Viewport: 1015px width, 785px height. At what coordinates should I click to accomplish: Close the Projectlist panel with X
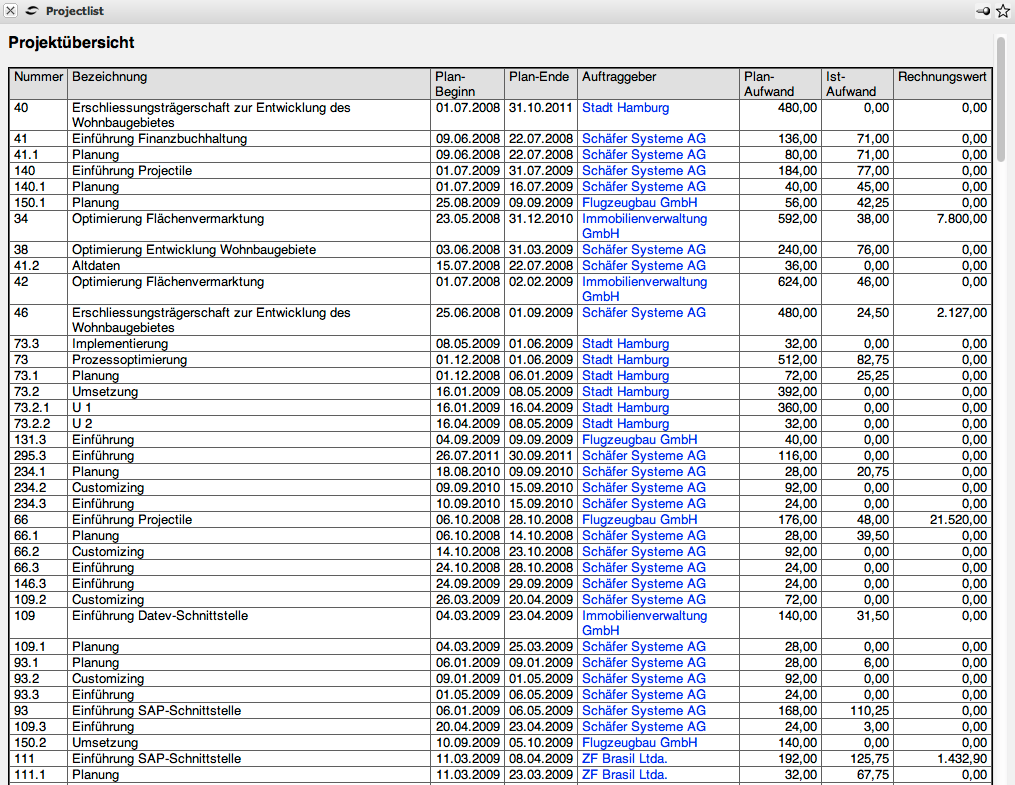tap(11, 11)
